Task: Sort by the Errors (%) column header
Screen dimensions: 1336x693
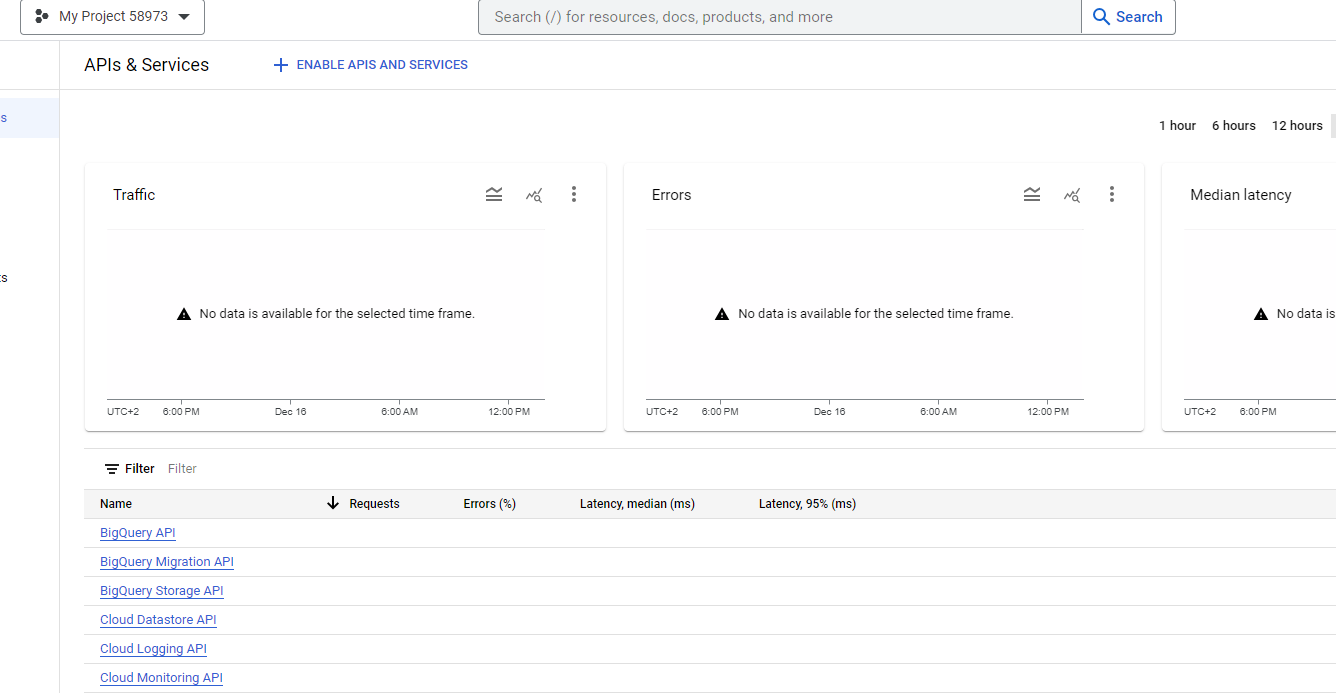Action: pos(489,504)
